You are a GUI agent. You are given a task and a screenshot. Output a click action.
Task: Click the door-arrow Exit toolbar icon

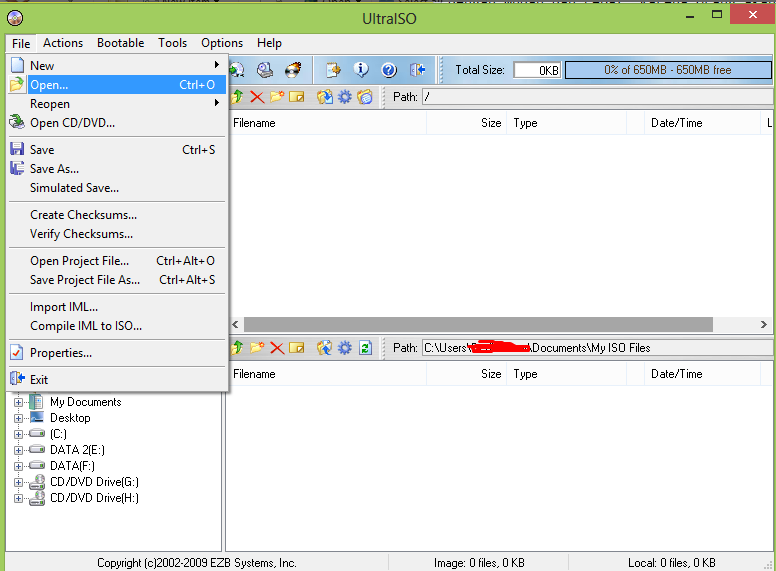(x=417, y=70)
